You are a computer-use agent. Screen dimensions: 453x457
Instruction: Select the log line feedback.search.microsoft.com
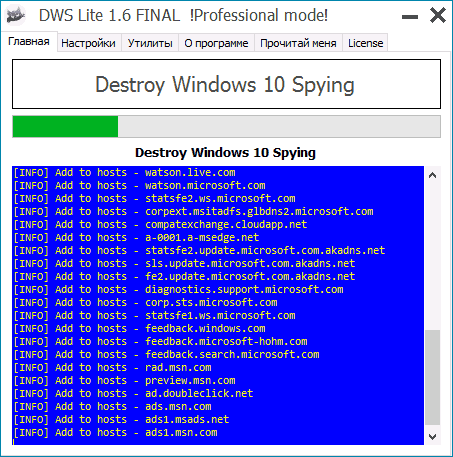(166, 355)
